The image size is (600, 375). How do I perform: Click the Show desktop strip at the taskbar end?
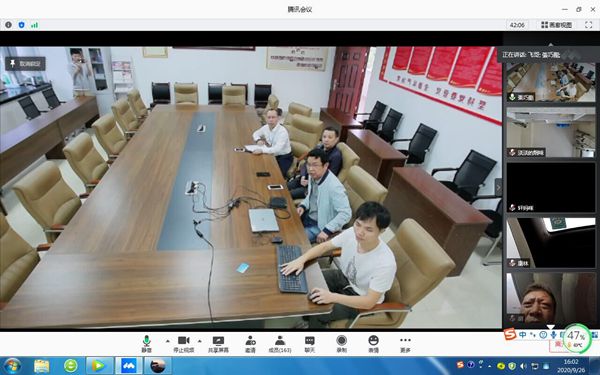(x=594, y=365)
